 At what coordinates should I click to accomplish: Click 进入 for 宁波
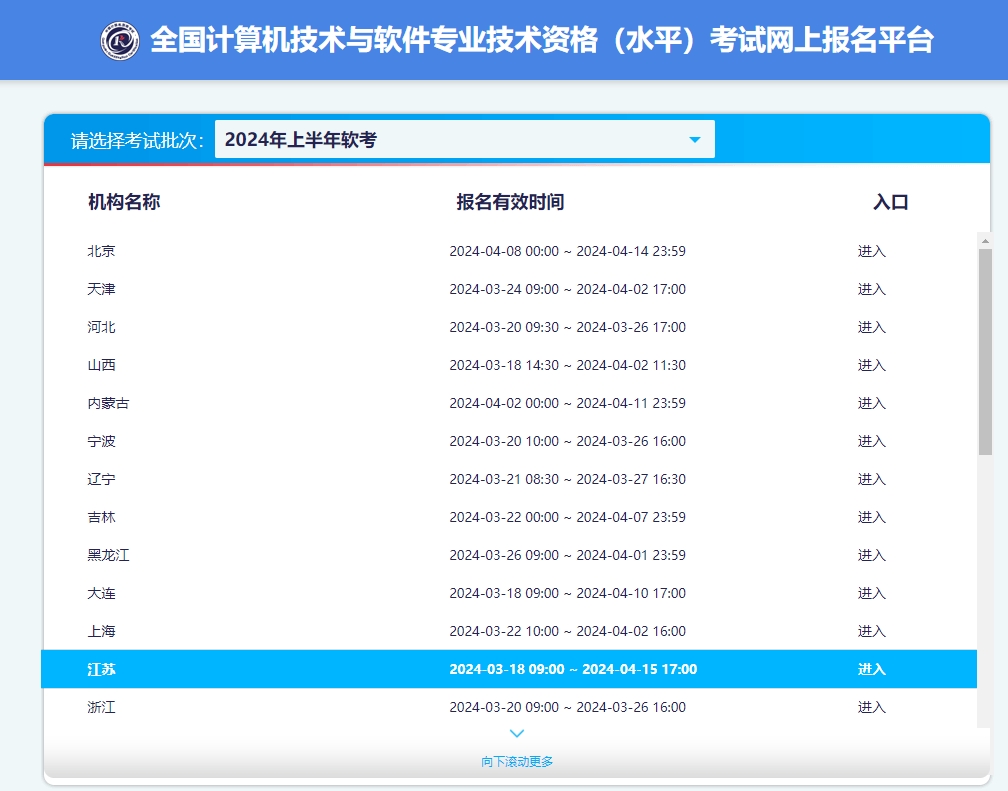(x=872, y=441)
